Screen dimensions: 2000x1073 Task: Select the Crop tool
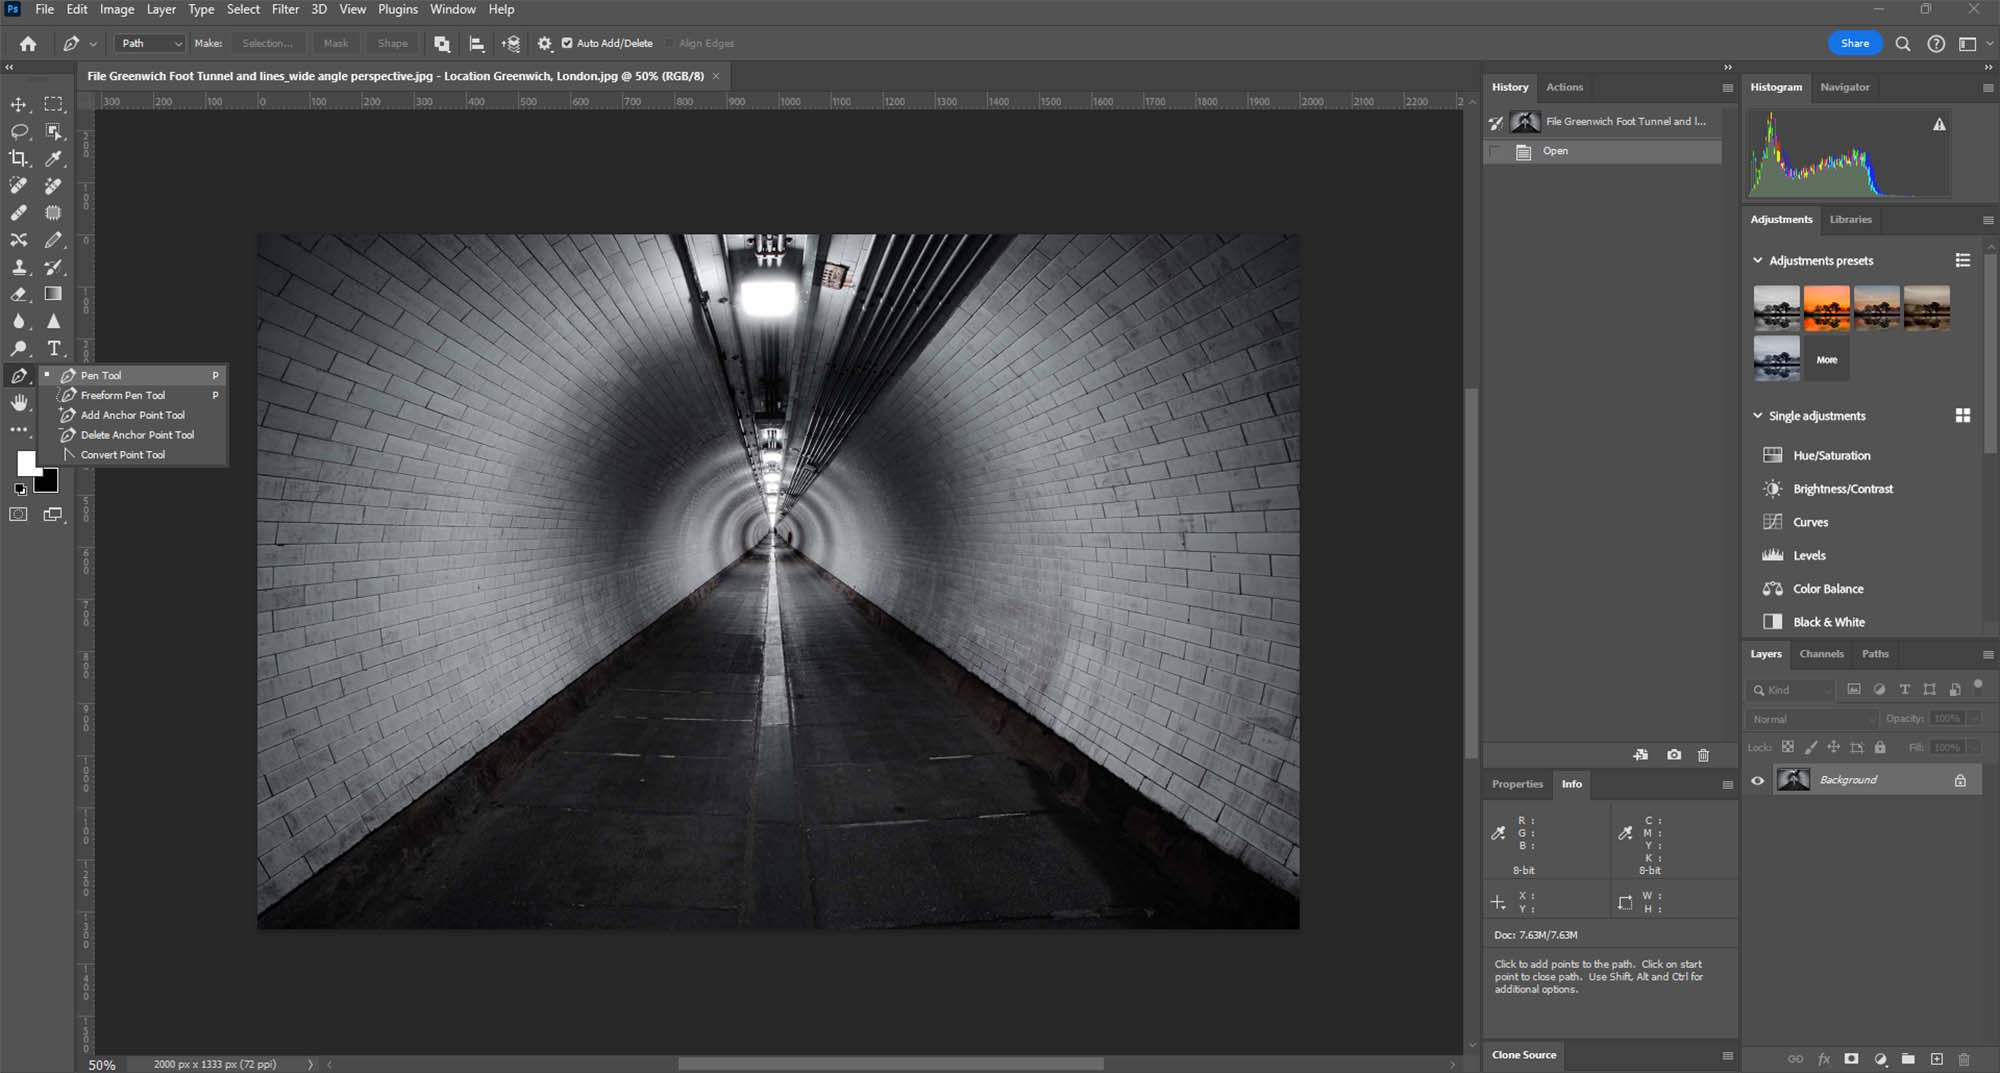(19, 158)
